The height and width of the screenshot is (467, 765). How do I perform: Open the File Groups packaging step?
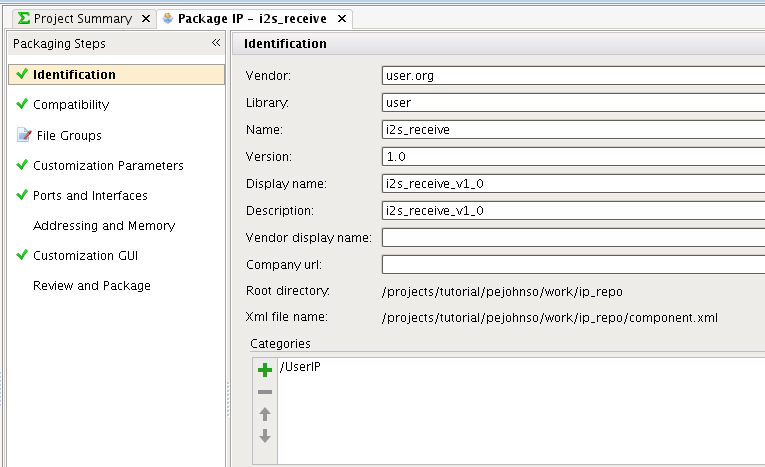(x=67, y=136)
